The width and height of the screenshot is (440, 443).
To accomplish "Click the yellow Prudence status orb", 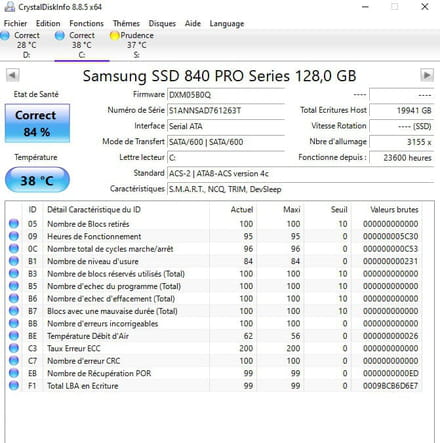I will [114, 35].
